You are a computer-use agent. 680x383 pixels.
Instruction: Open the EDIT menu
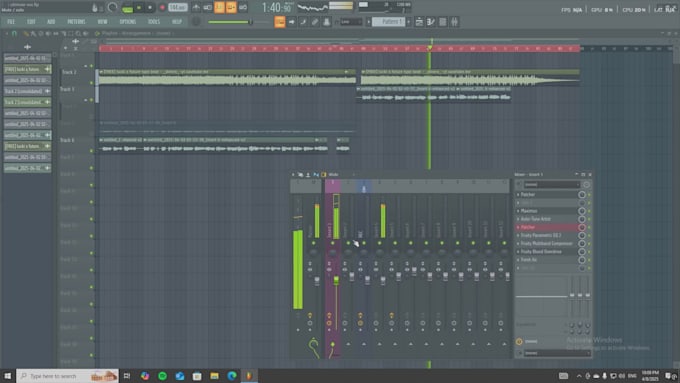pos(31,22)
